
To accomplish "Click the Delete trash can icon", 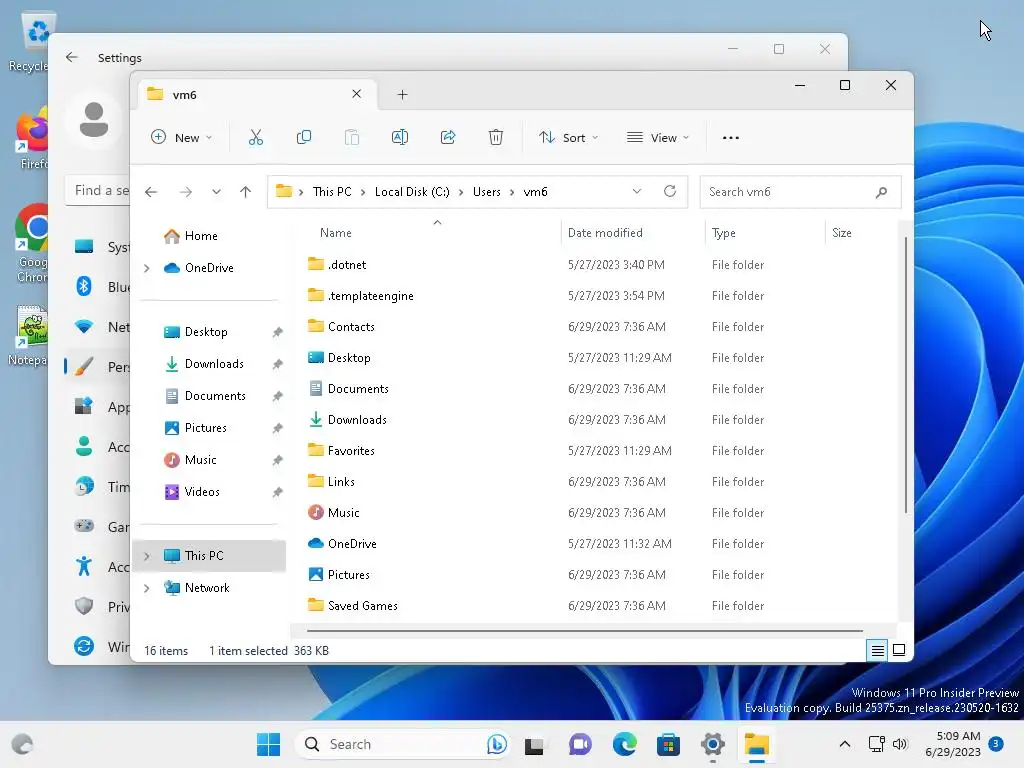I will pyautogui.click(x=496, y=137).
